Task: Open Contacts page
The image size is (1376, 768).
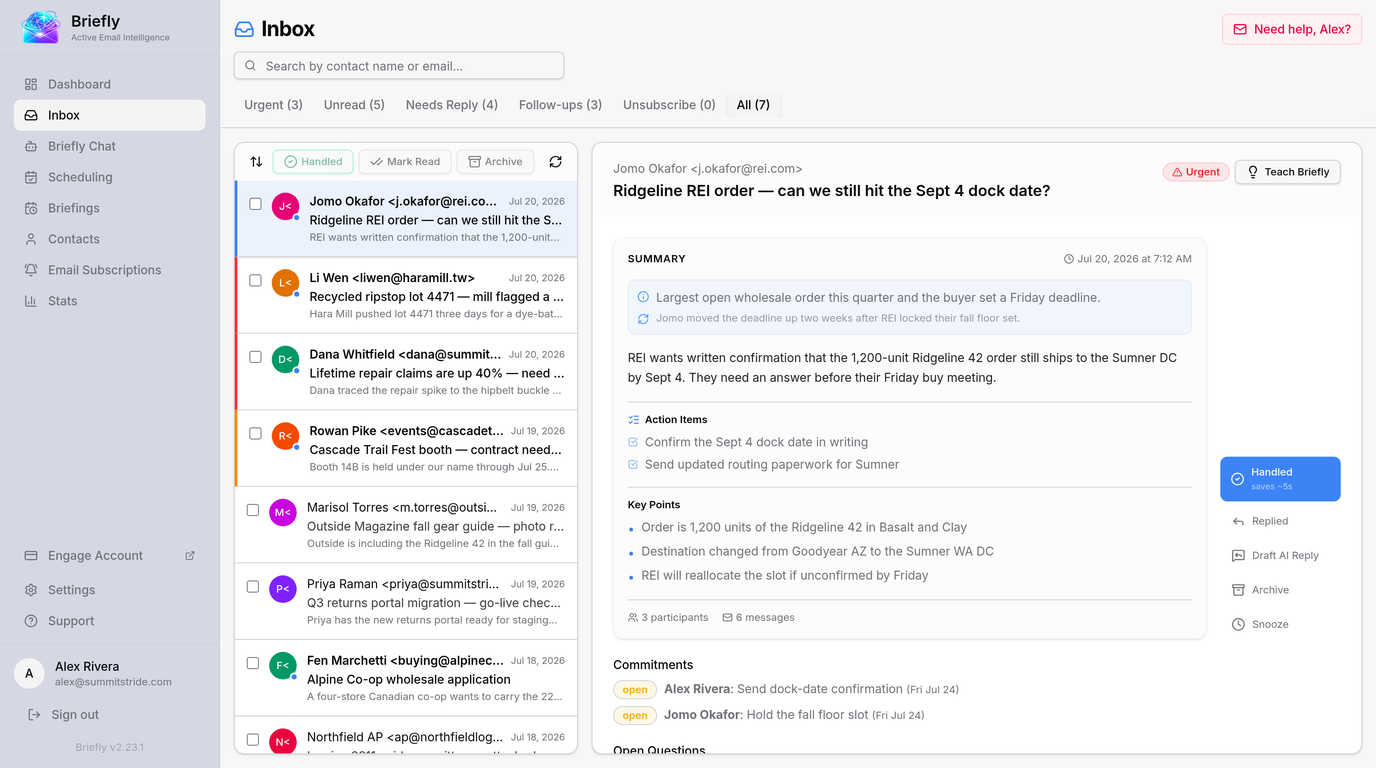Action: click(110, 239)
